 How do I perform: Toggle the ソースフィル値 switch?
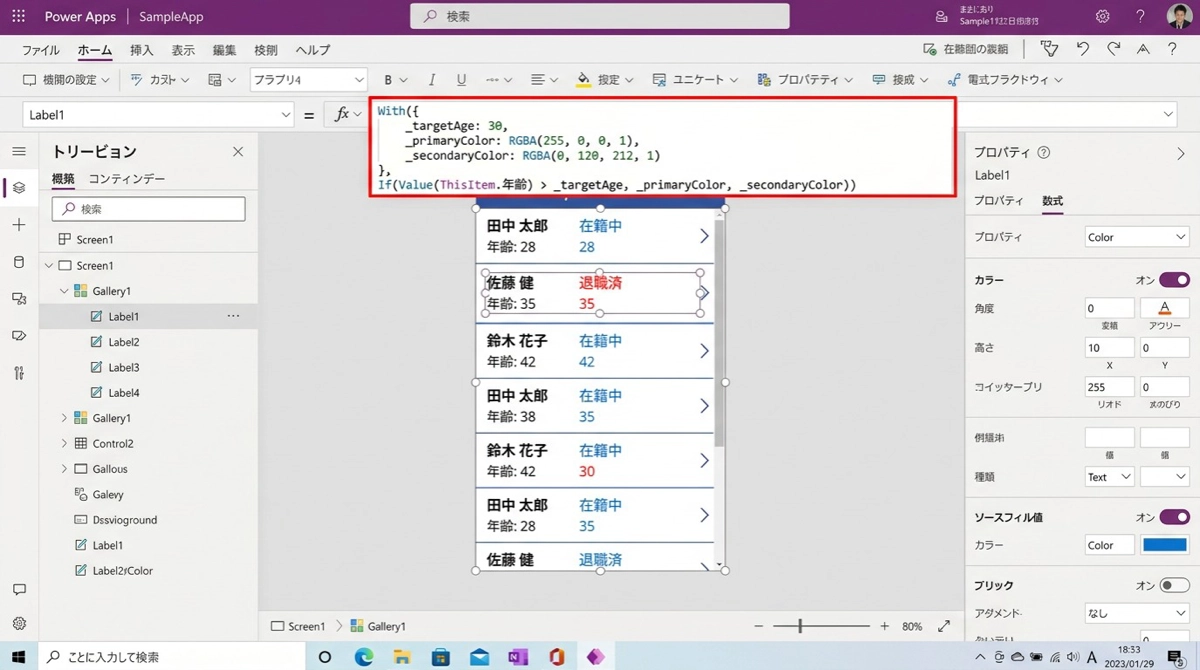click(x=1174, y=517)
